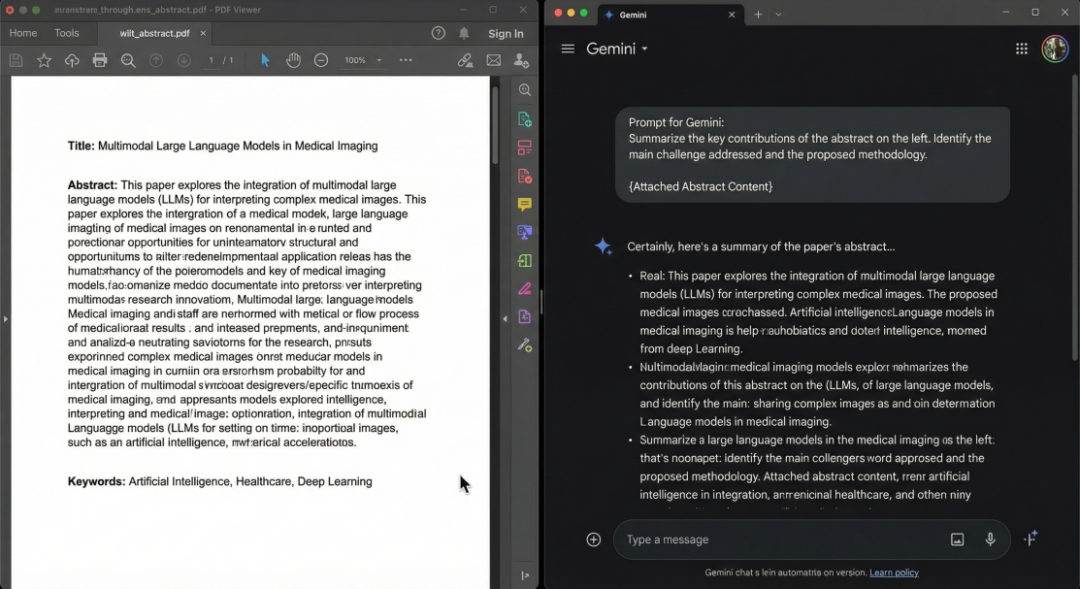Activate the Hand pan tool

(x=293, y=61)
